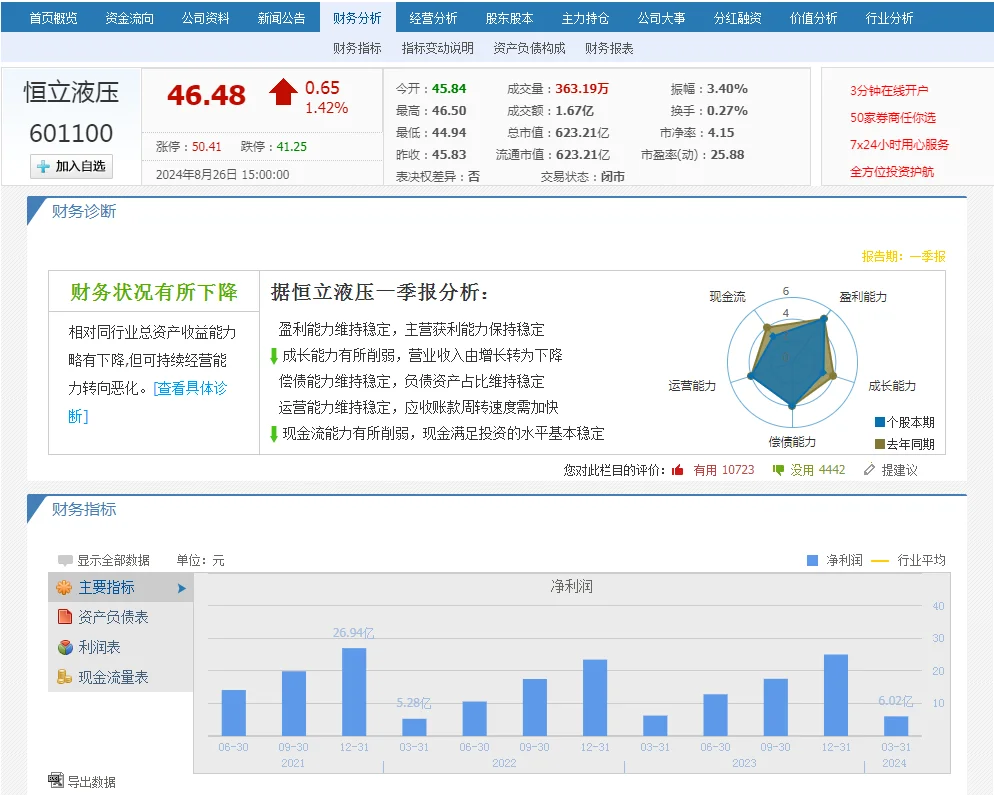Open 分红融资 tab
This screenshot has height=795, width=994.
(738, 18)
